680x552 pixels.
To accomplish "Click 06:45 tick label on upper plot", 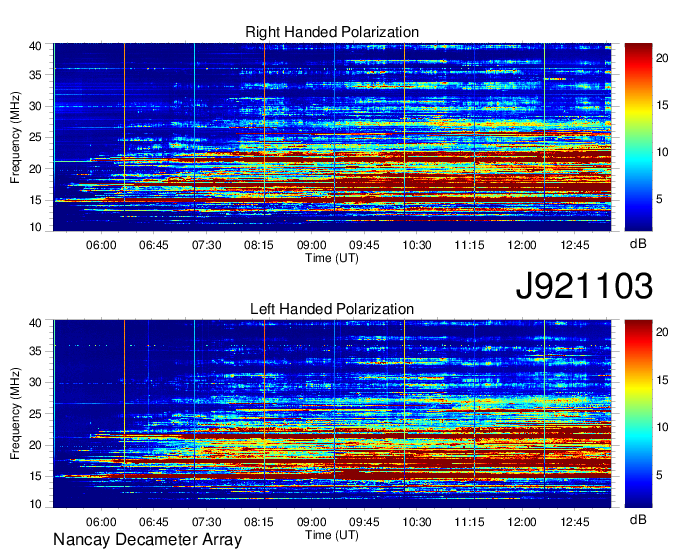I will (x=154, y=245).
